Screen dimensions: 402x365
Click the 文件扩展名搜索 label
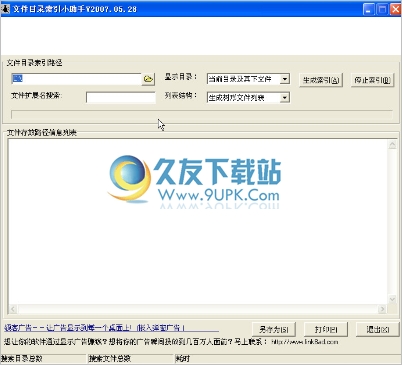(x=37, y=96)
